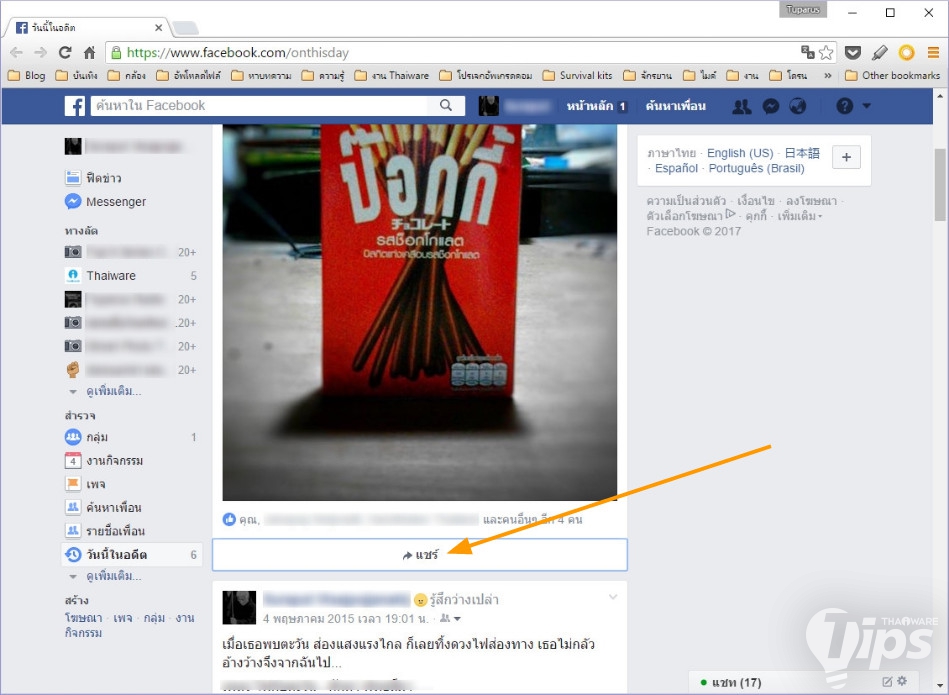Open คุกกี้ cookies link
This screenshot has width=949, height=695.
[756, 216]
